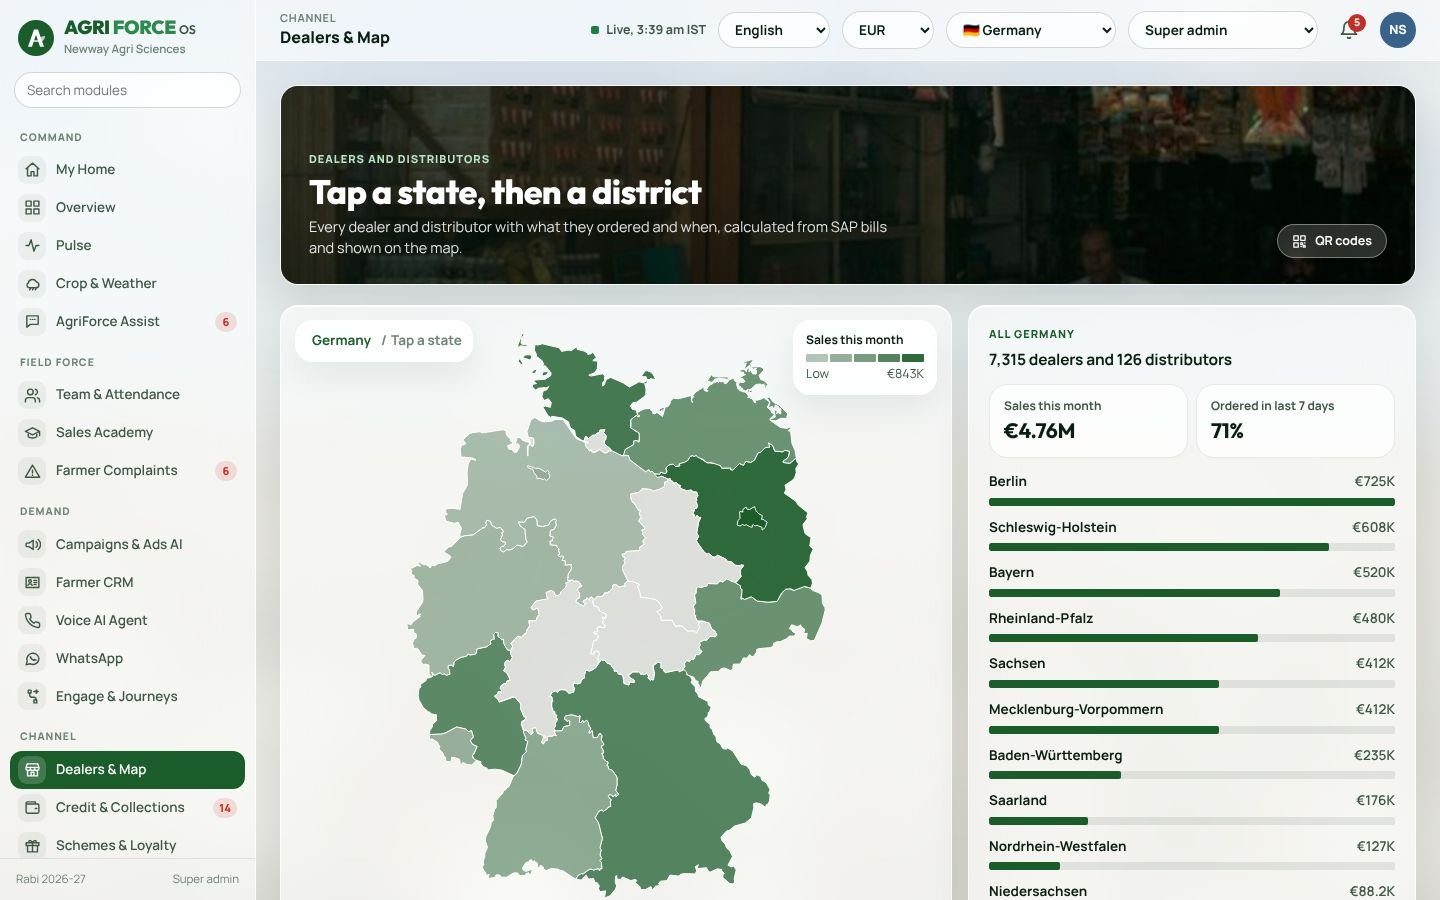Select the Mecklenburg-Vorpommern row
The width and height of the screenshot is (1440, 900).
point(1192,719)
